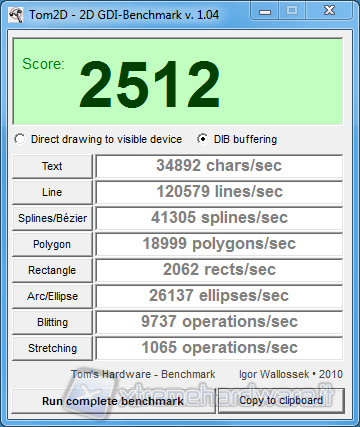Copy results to clipboard
The width and height of the screenshot is (360, 427).
[281, 400]
